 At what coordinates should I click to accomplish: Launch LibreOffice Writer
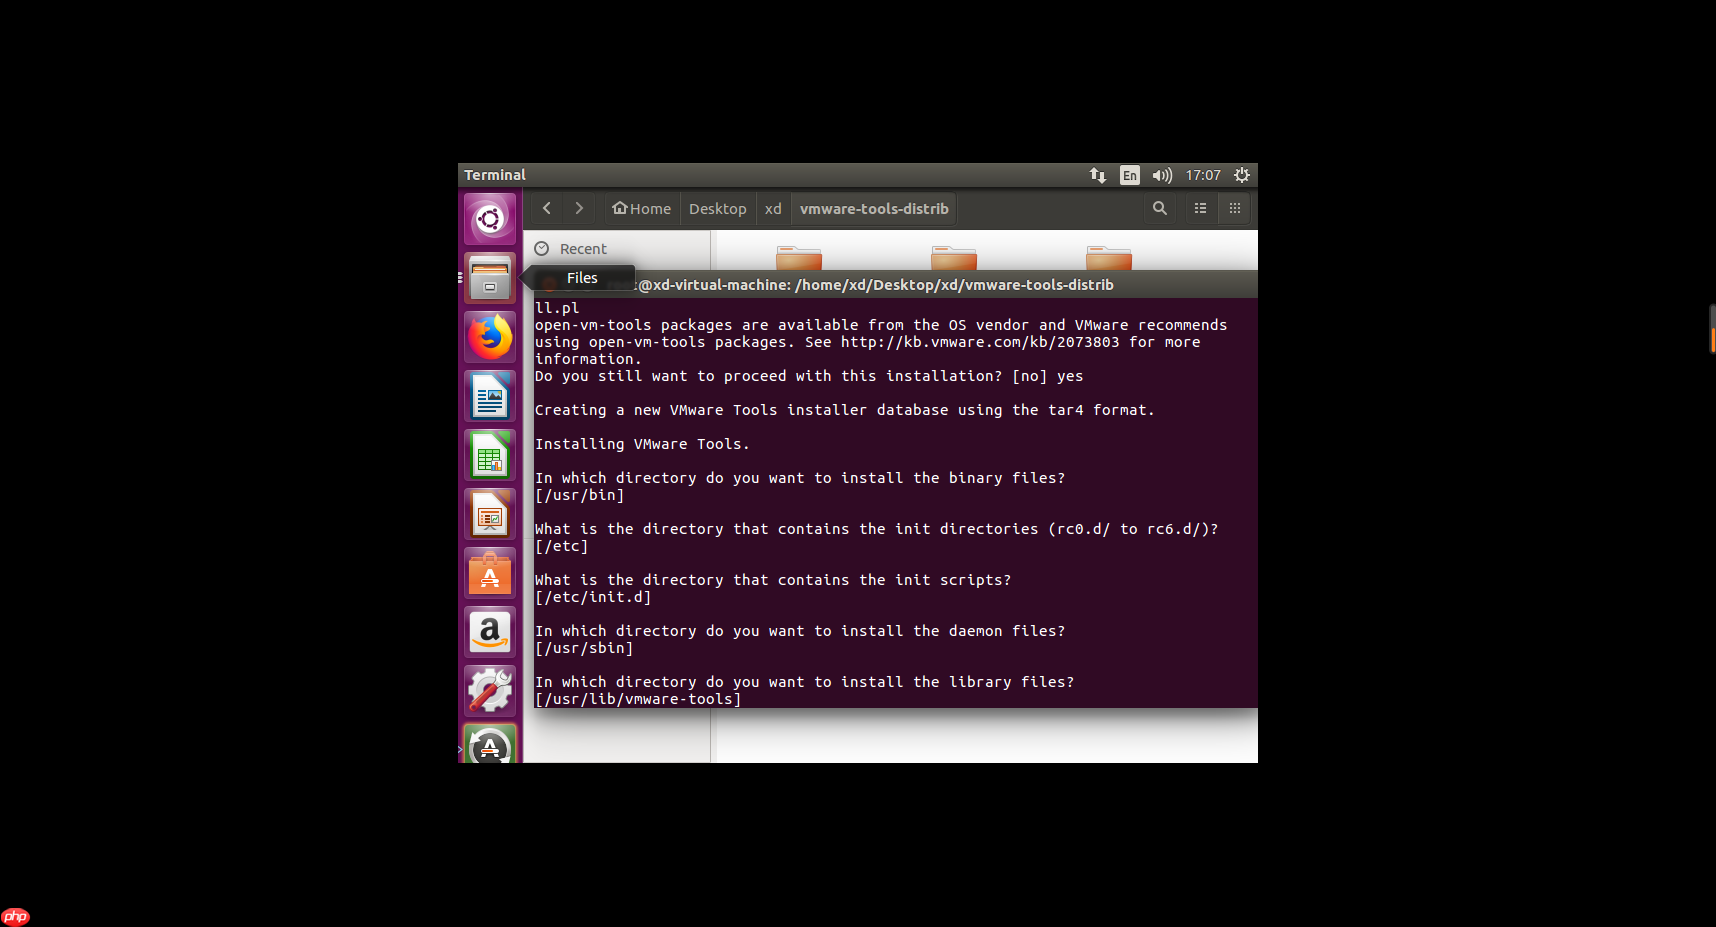489,395
